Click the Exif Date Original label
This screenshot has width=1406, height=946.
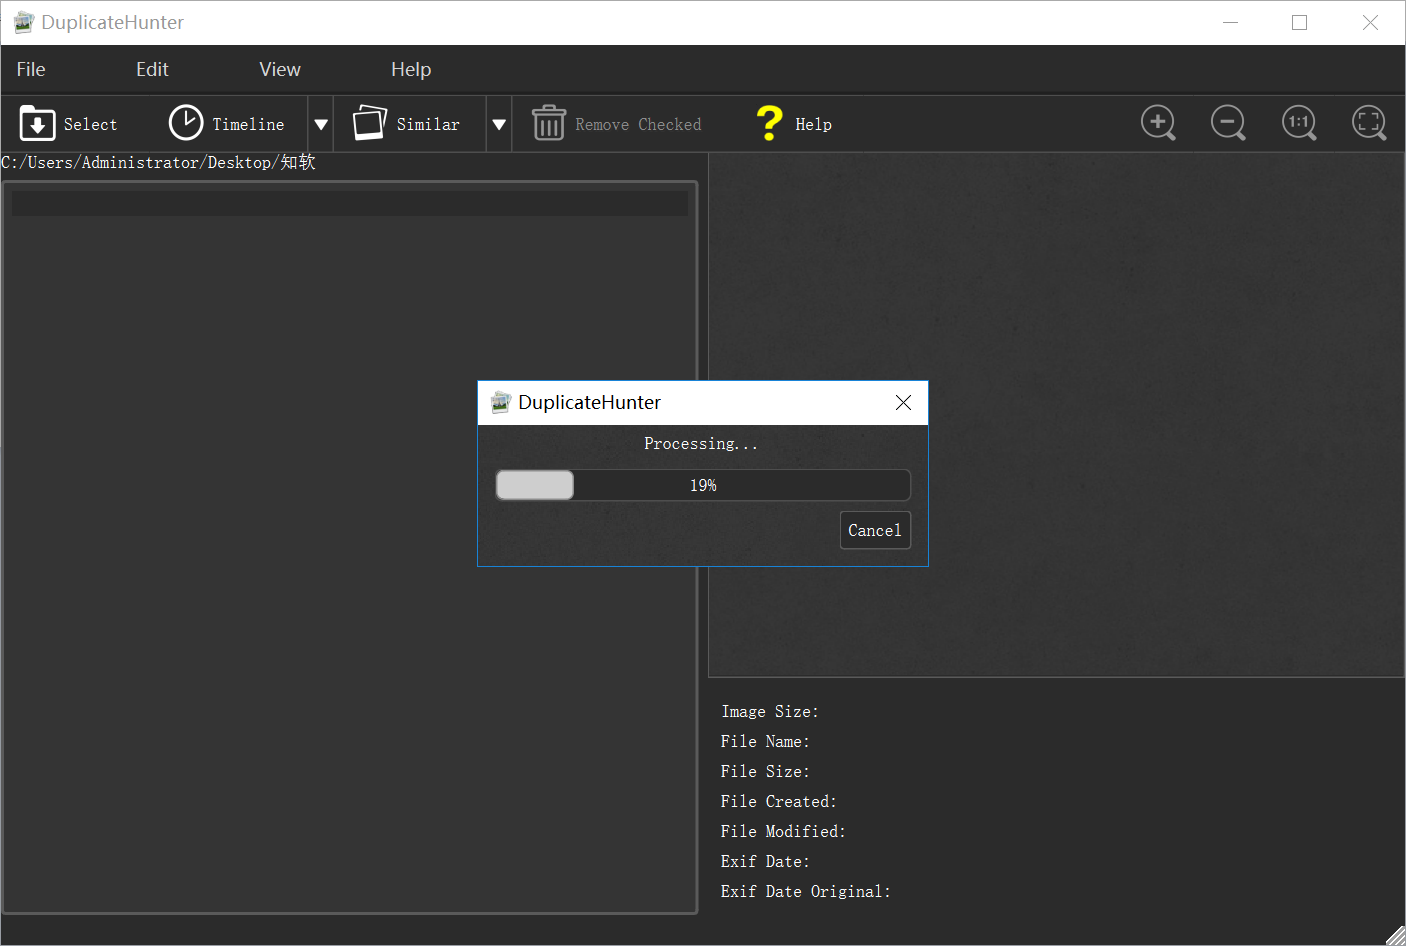click(806, 891)
